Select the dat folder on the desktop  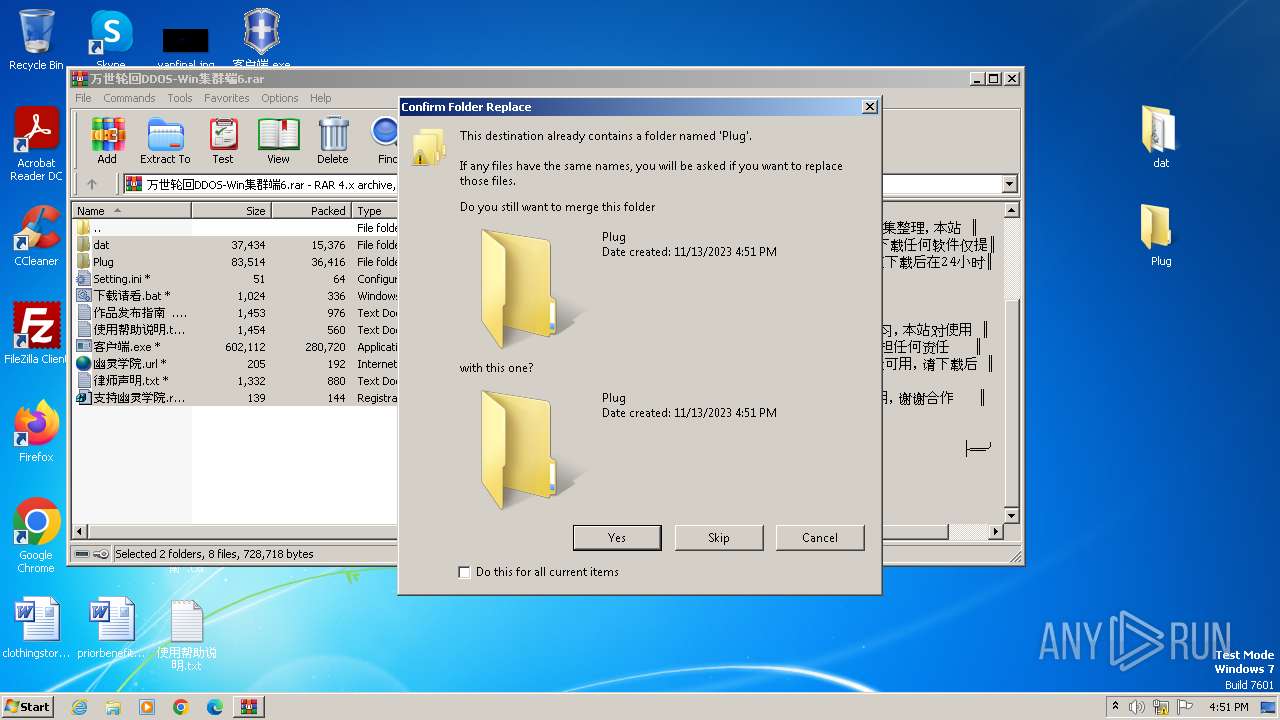click(x=1161, y=138)
